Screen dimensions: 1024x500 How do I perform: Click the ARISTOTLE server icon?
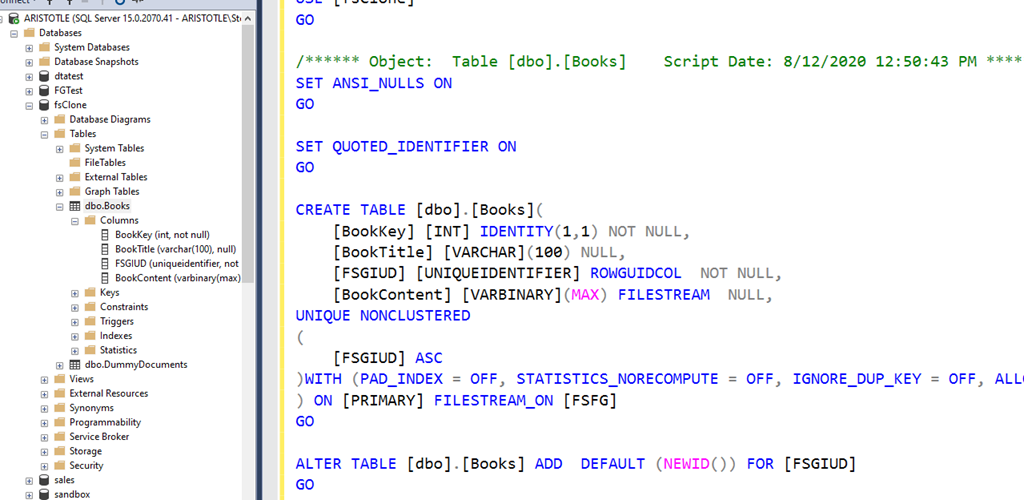pyautogui.click(x=14, y=18)
